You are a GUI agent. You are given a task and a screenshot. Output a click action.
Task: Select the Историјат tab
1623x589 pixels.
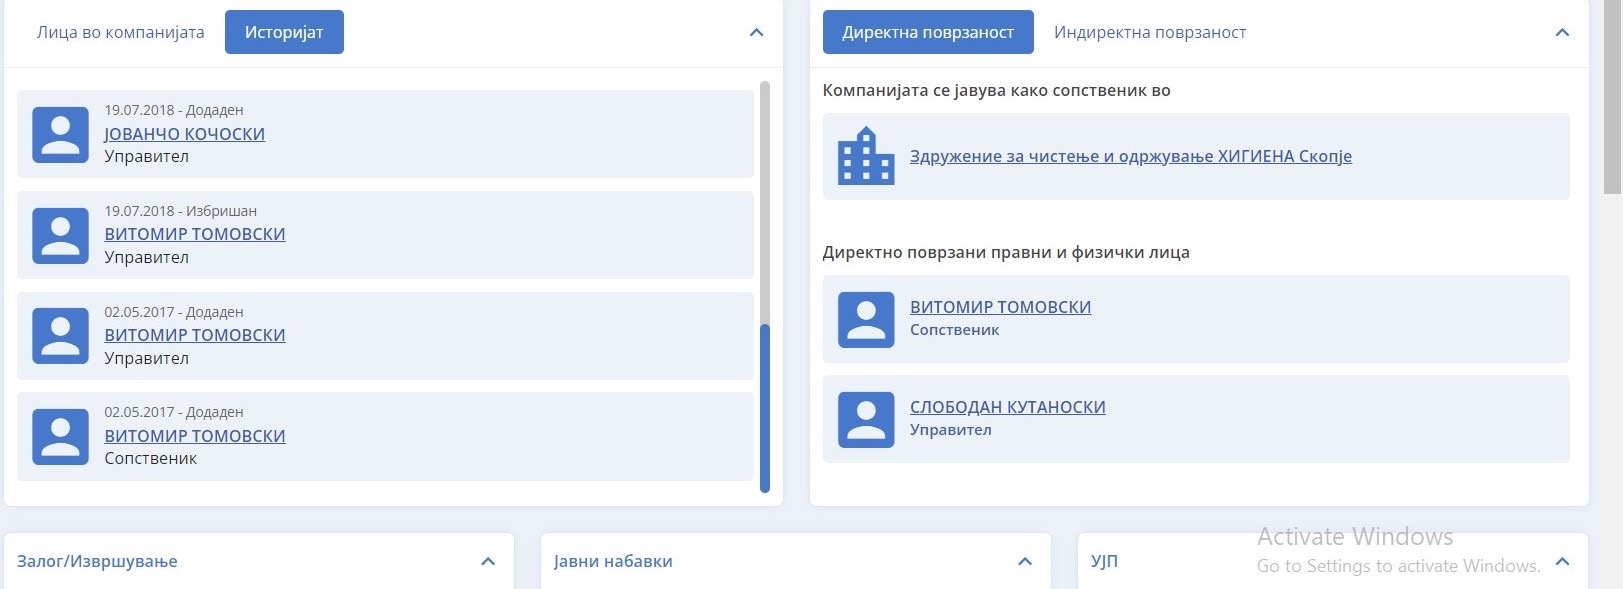click(x=284, y=33)
